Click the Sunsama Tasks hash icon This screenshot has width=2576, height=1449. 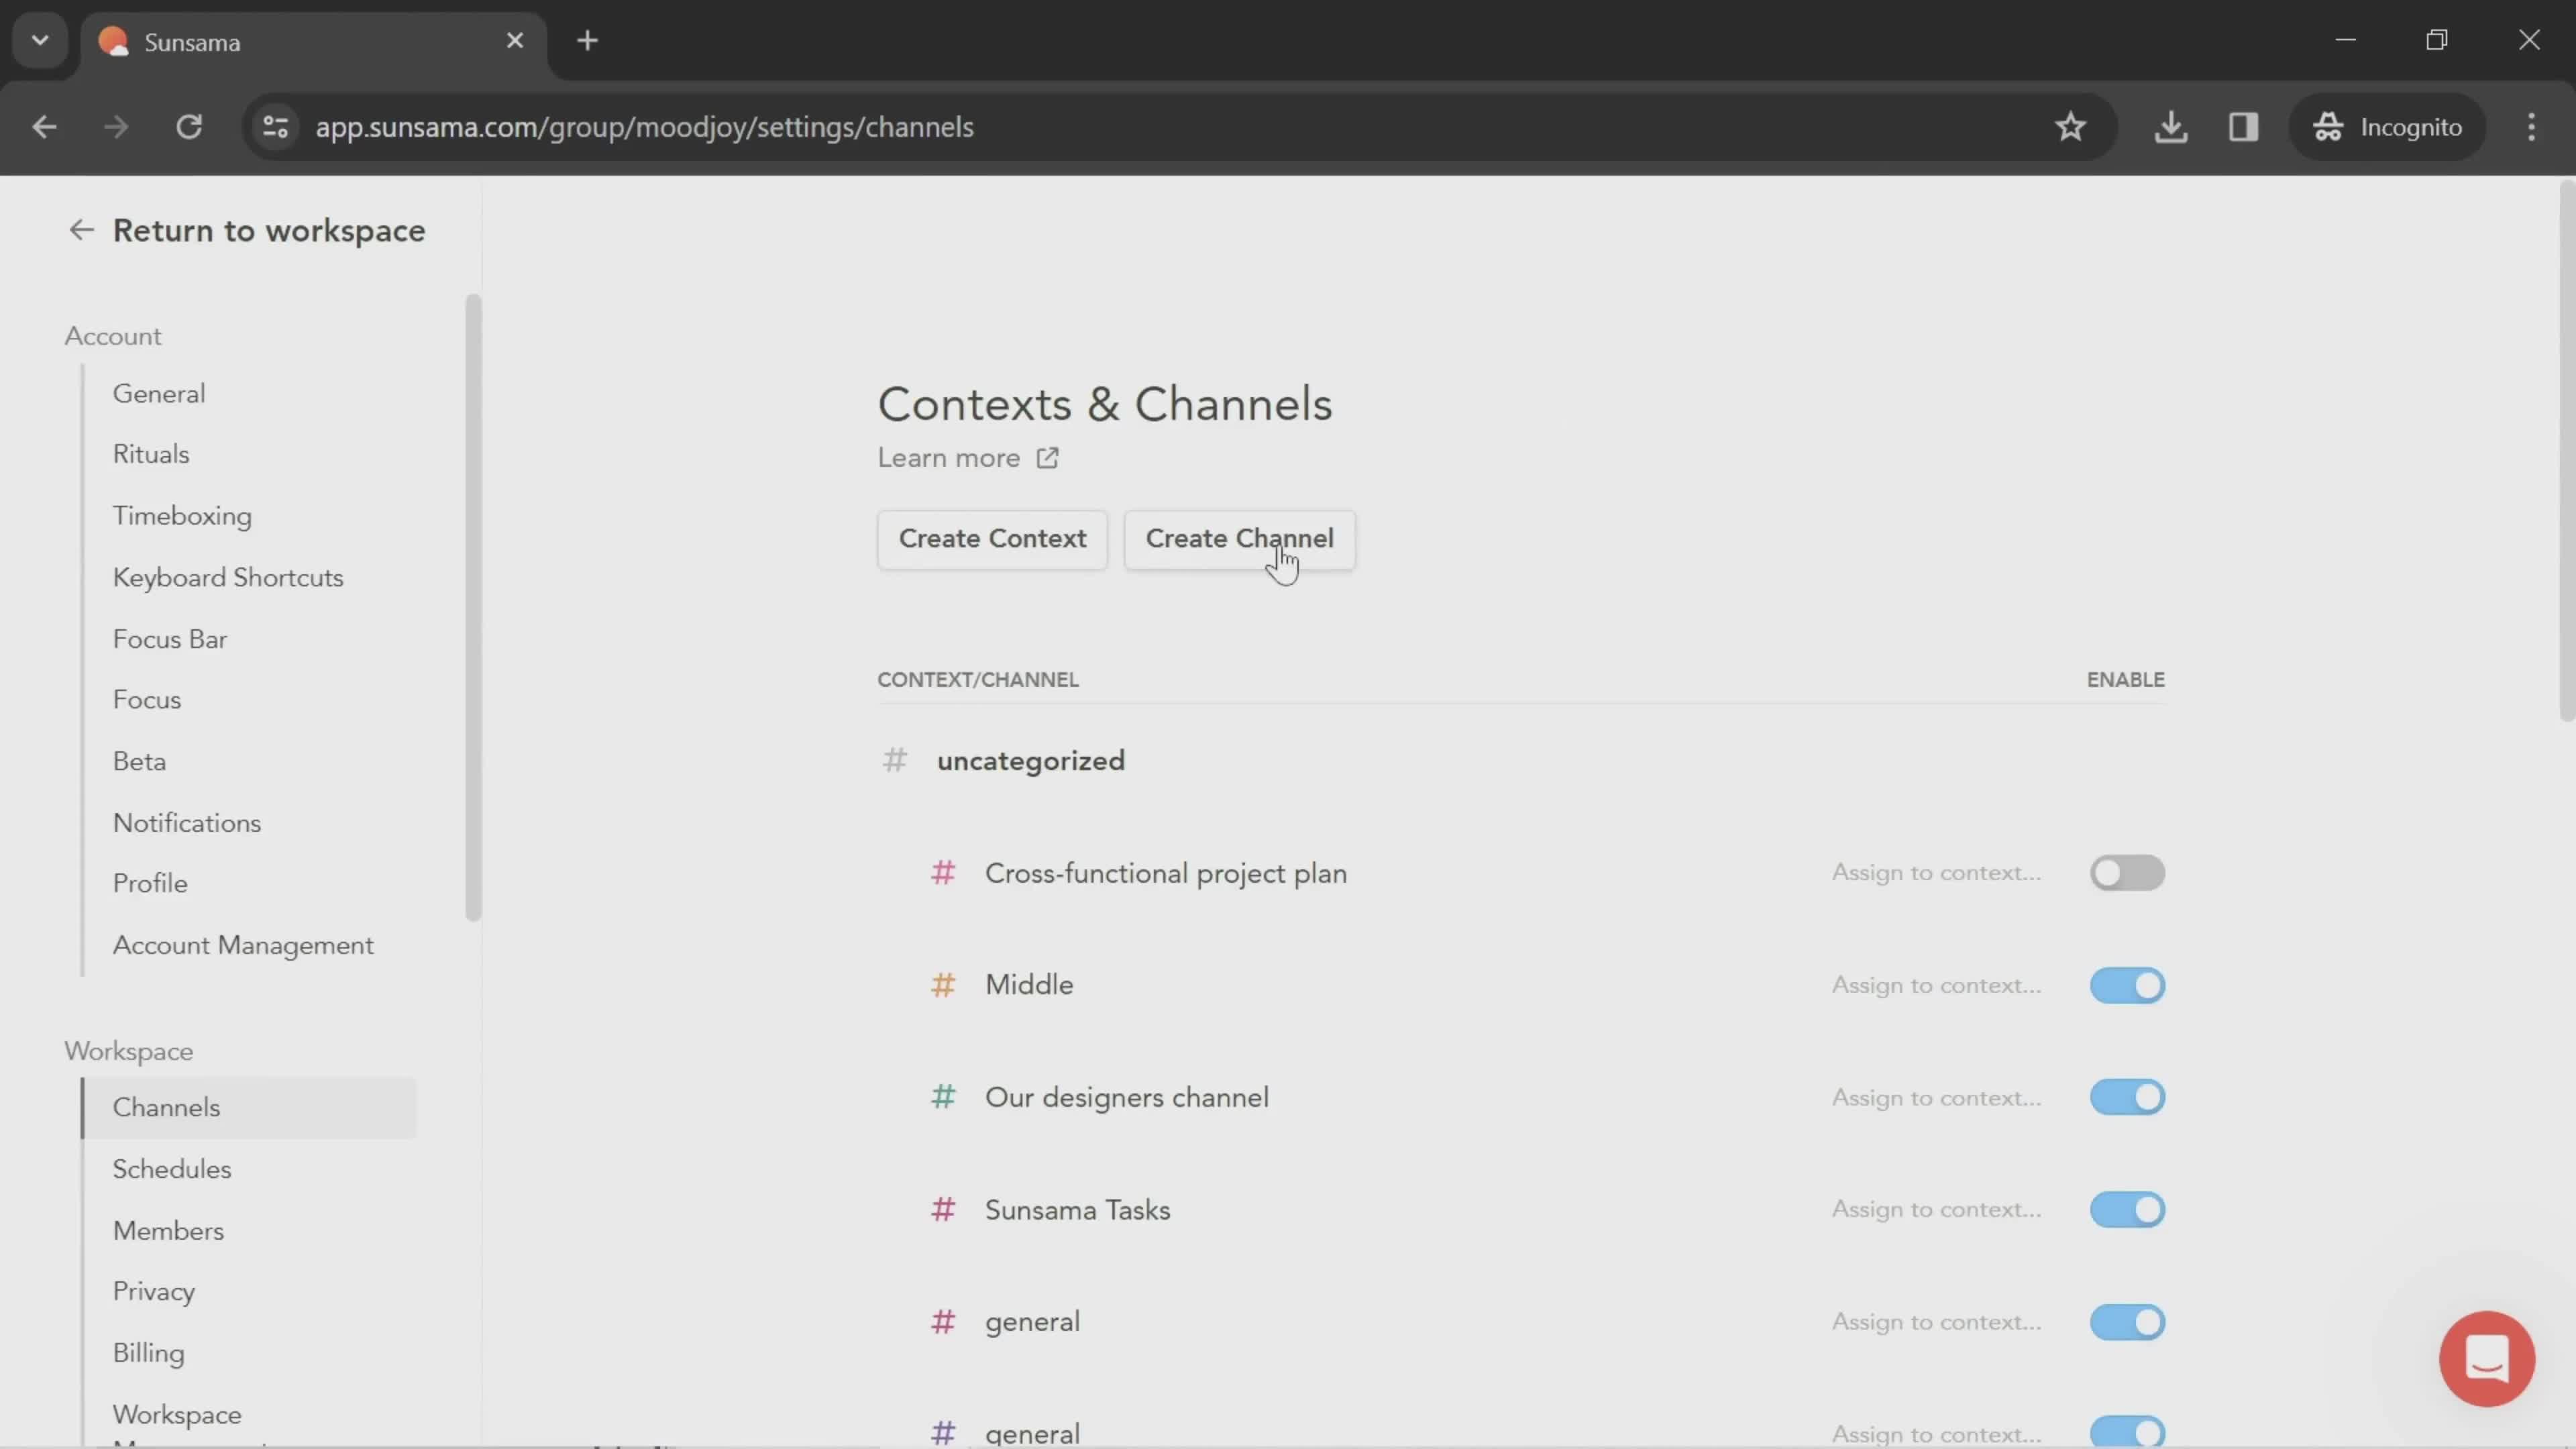click(x=943, y=1210)
